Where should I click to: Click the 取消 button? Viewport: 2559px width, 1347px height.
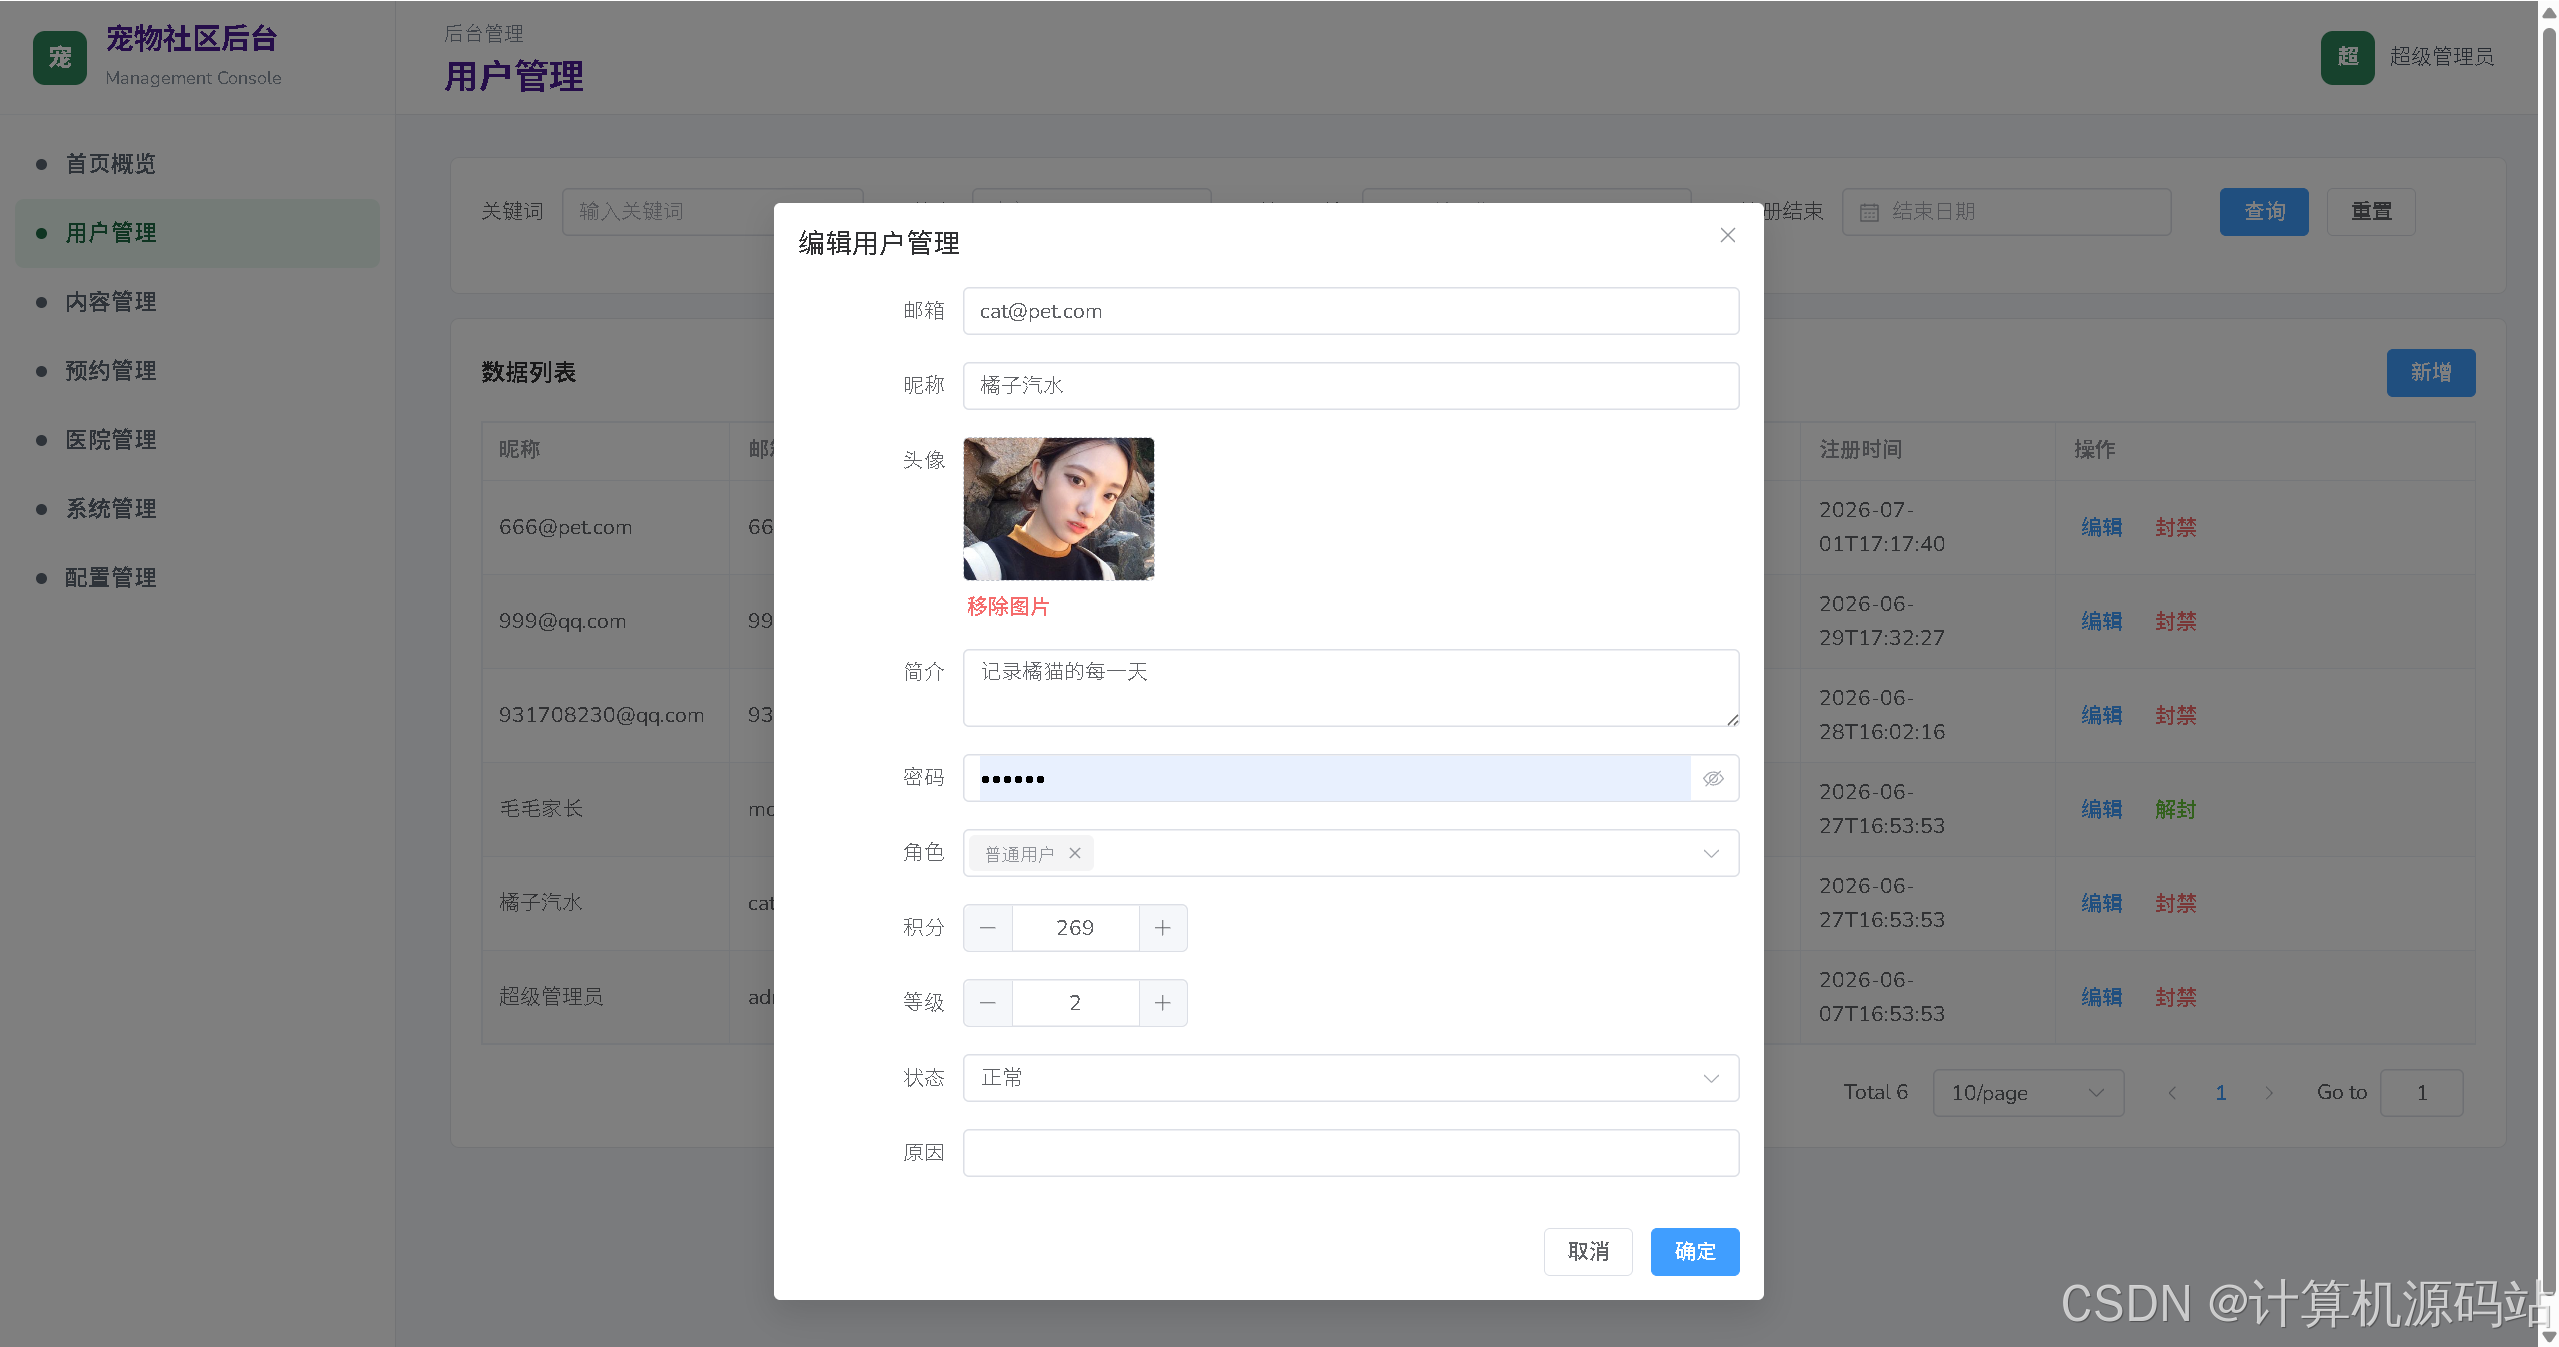point(1588,1252)
